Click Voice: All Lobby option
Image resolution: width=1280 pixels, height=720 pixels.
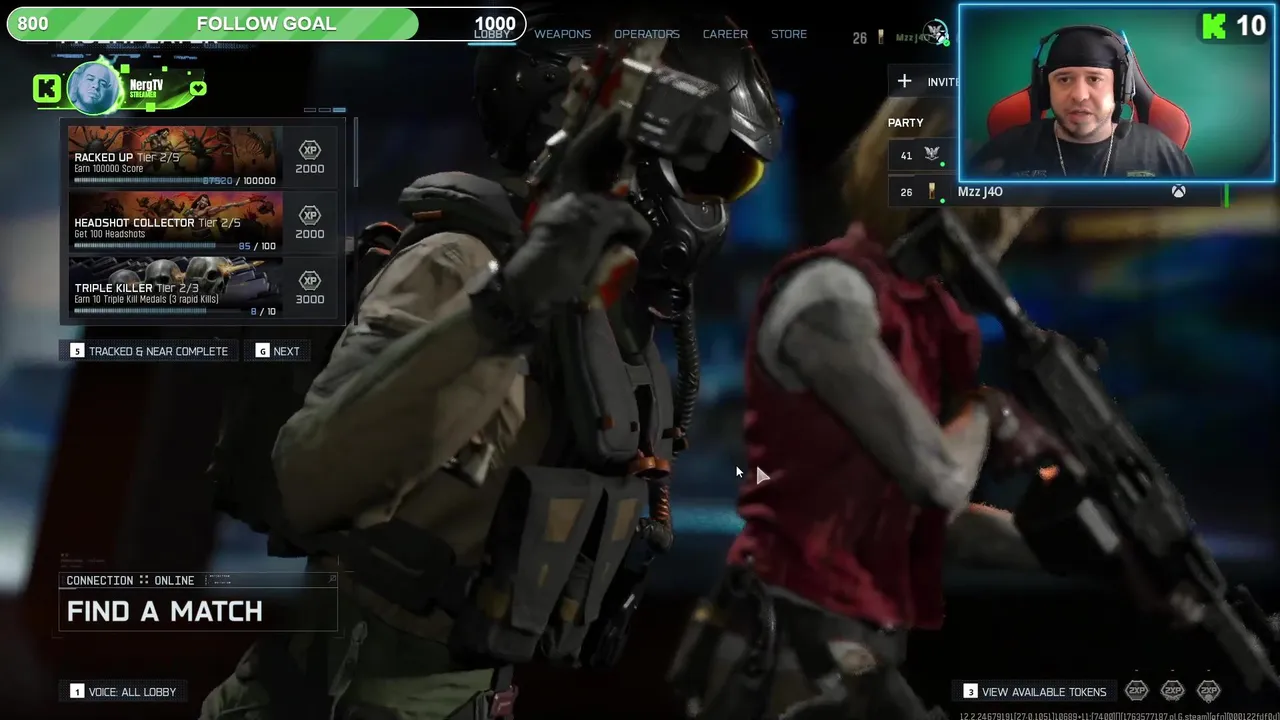click(123, 692)
